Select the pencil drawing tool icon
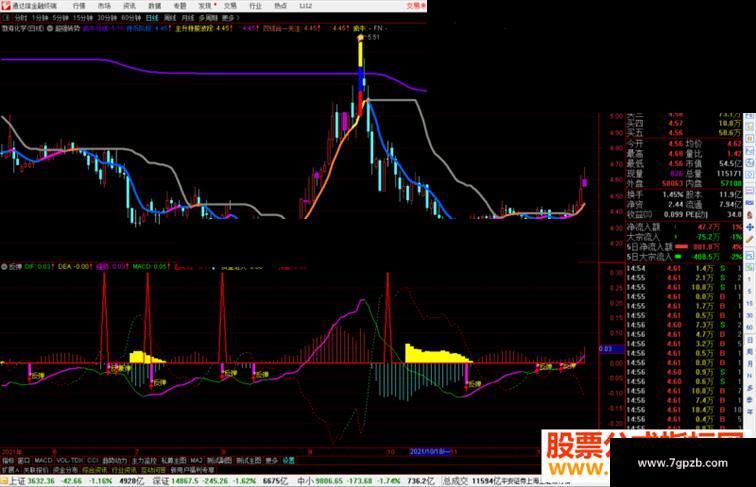Viewport: 756px width, 487px height. [750, 239]
